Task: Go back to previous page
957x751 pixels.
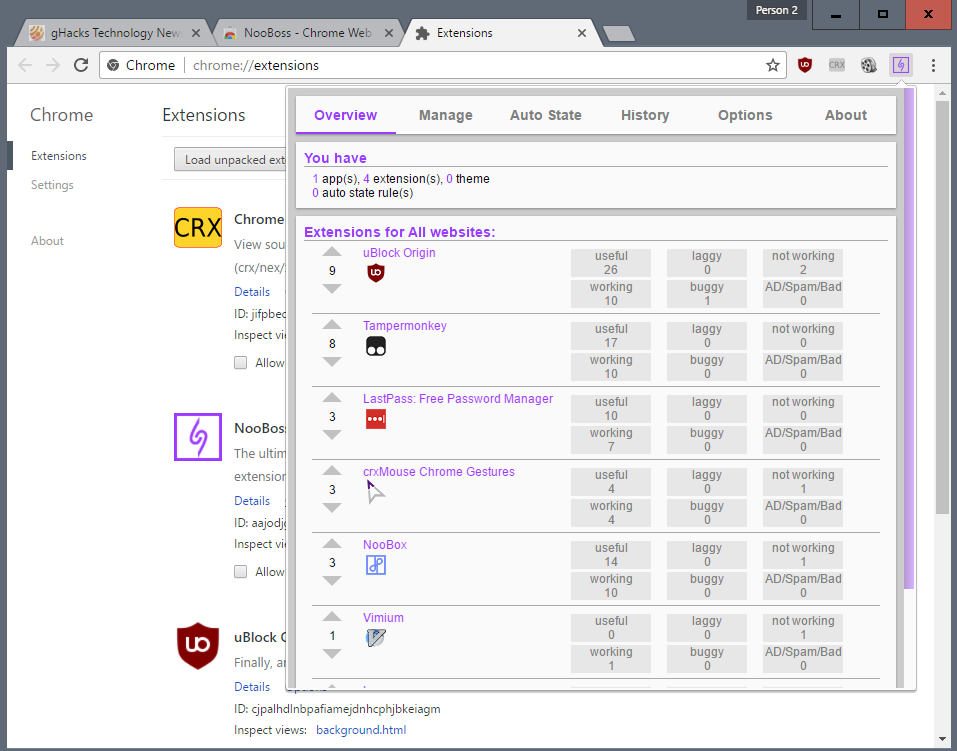Action: (25, 65)
